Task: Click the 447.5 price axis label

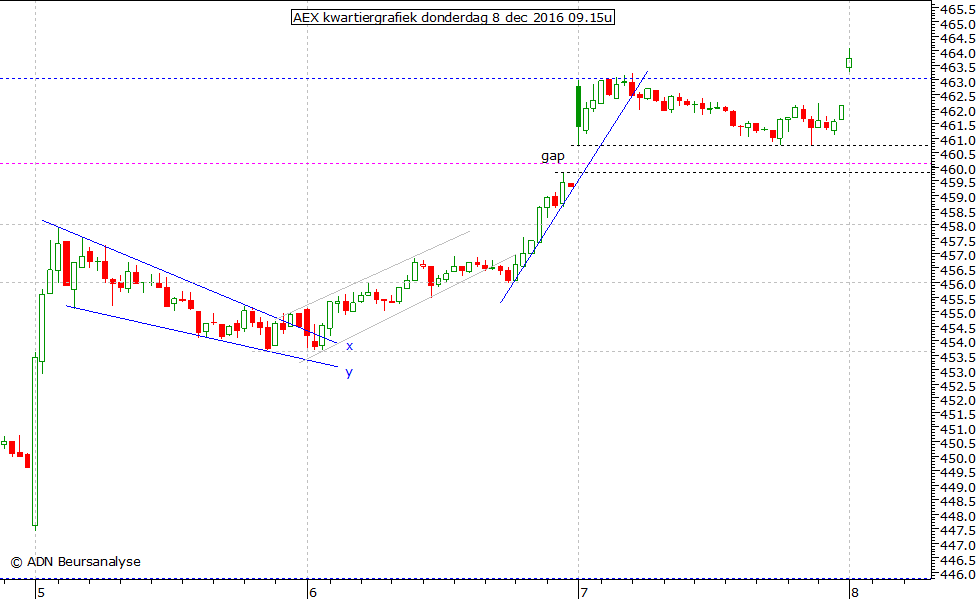Action: point(957,530)
